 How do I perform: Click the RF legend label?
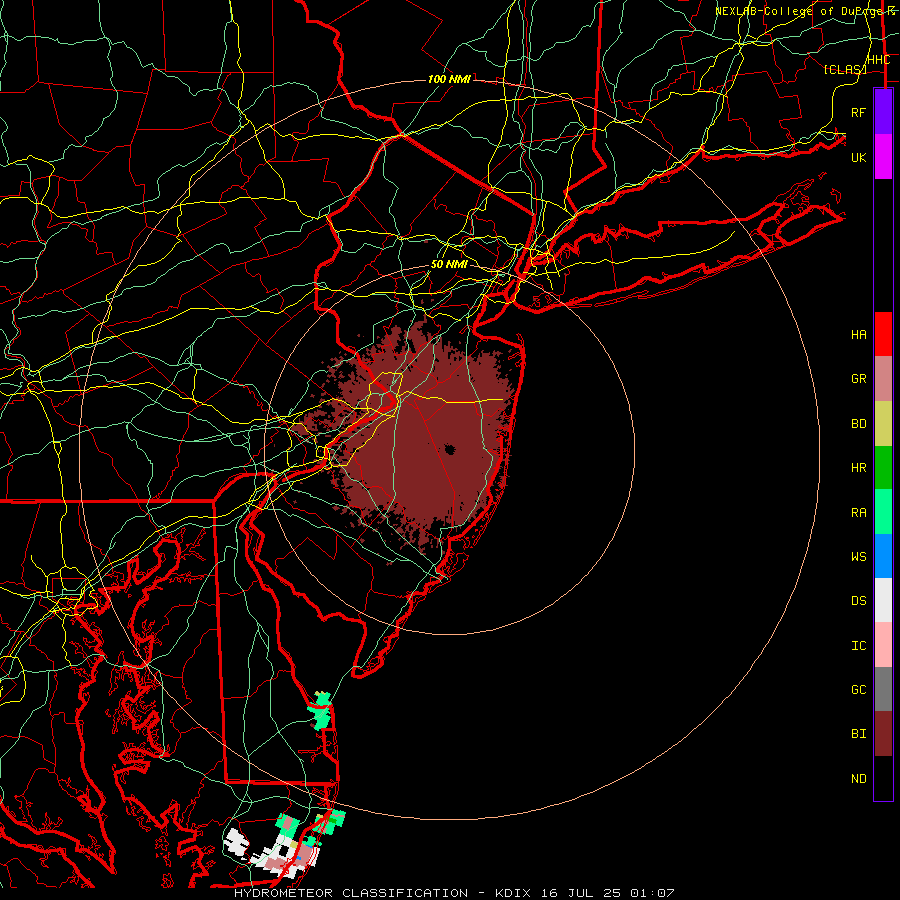tap(858, 112)
